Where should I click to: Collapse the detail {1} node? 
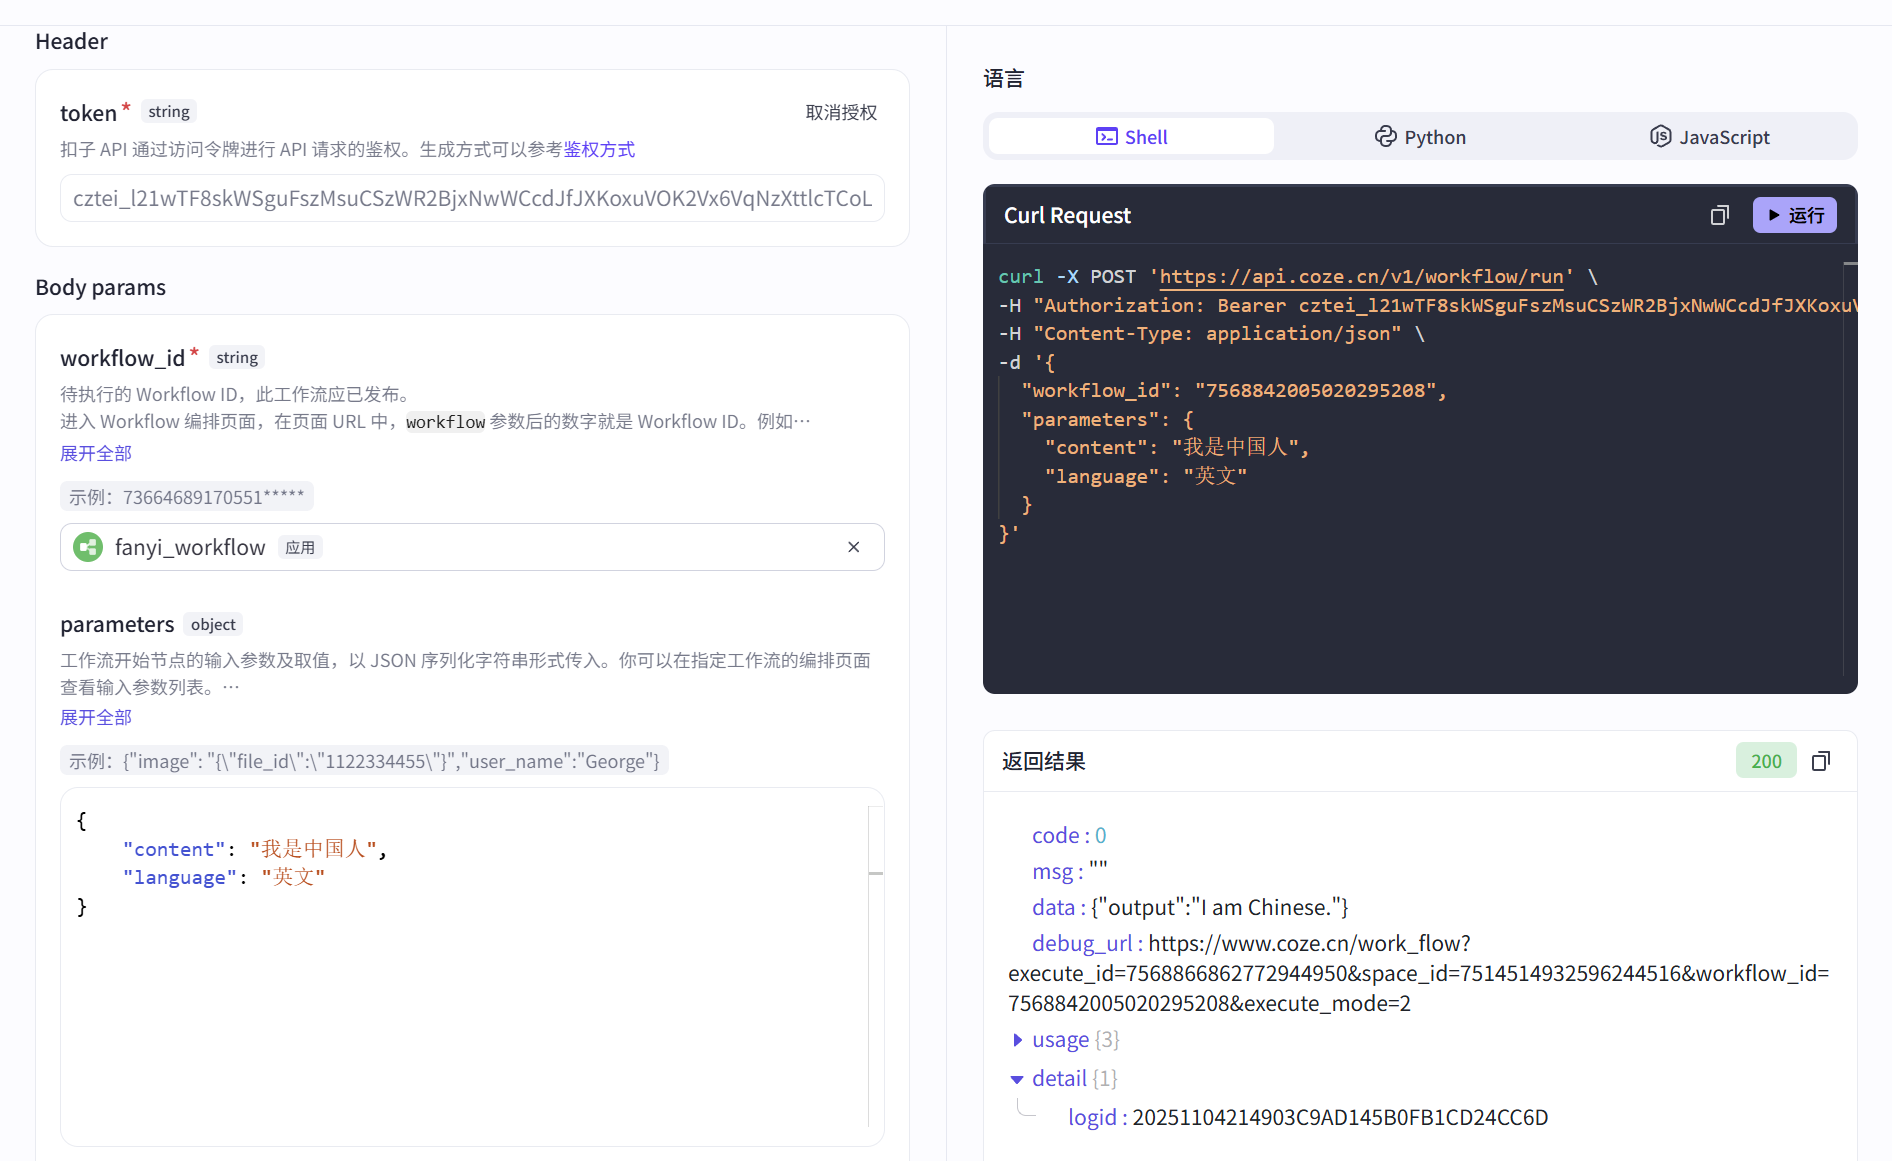pos(1017,1079)
